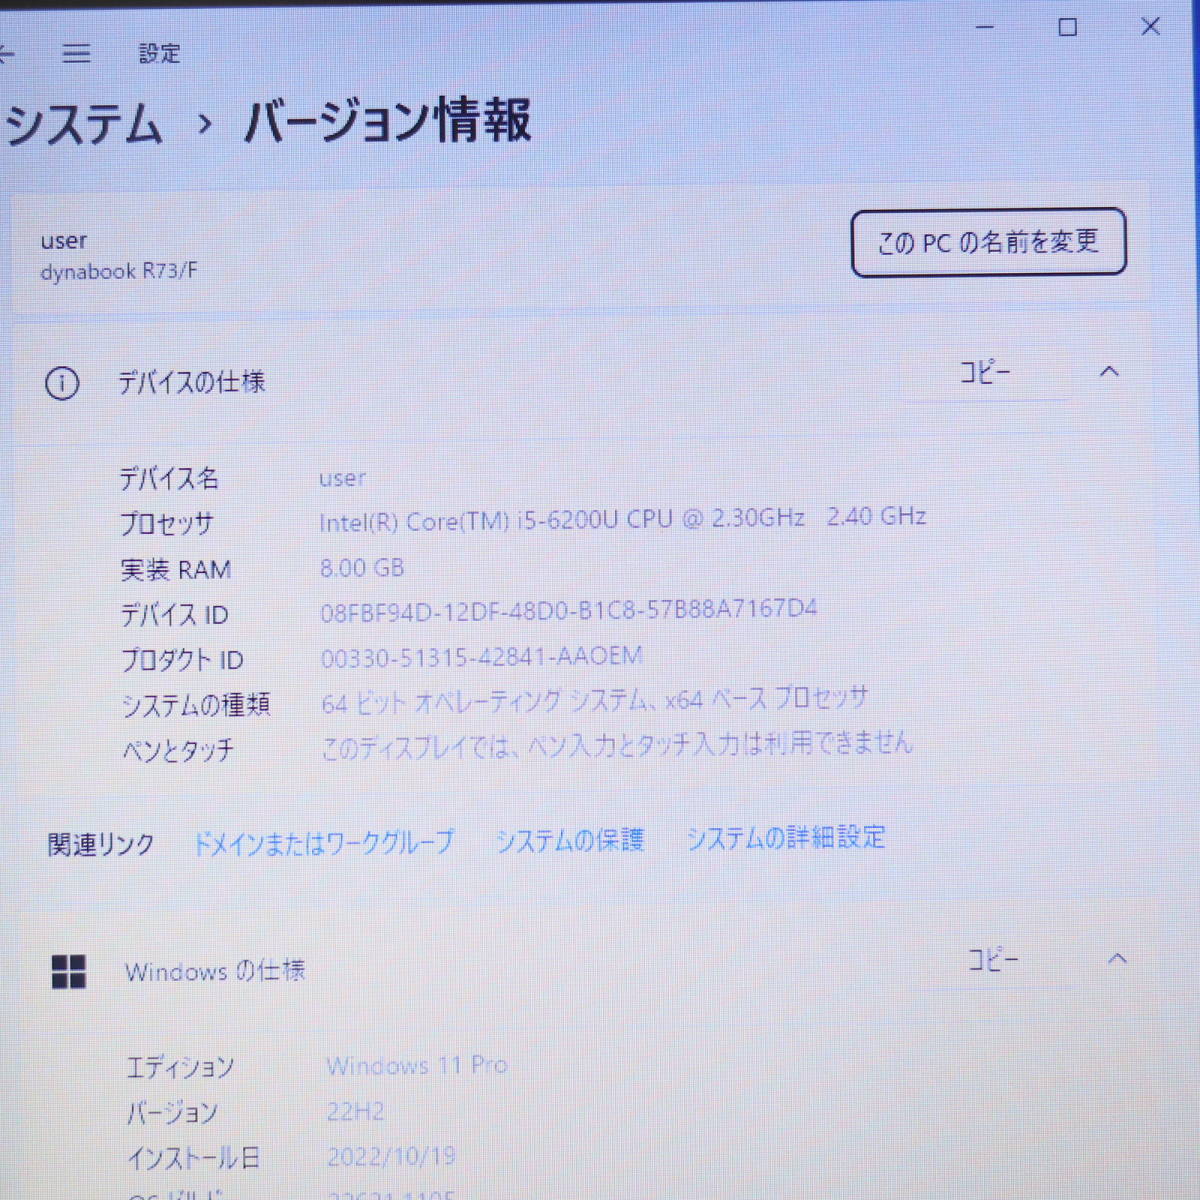Click the 実装 RAM label
Viewport: 1200px width, 1200px height.
[x=176, y=570]
